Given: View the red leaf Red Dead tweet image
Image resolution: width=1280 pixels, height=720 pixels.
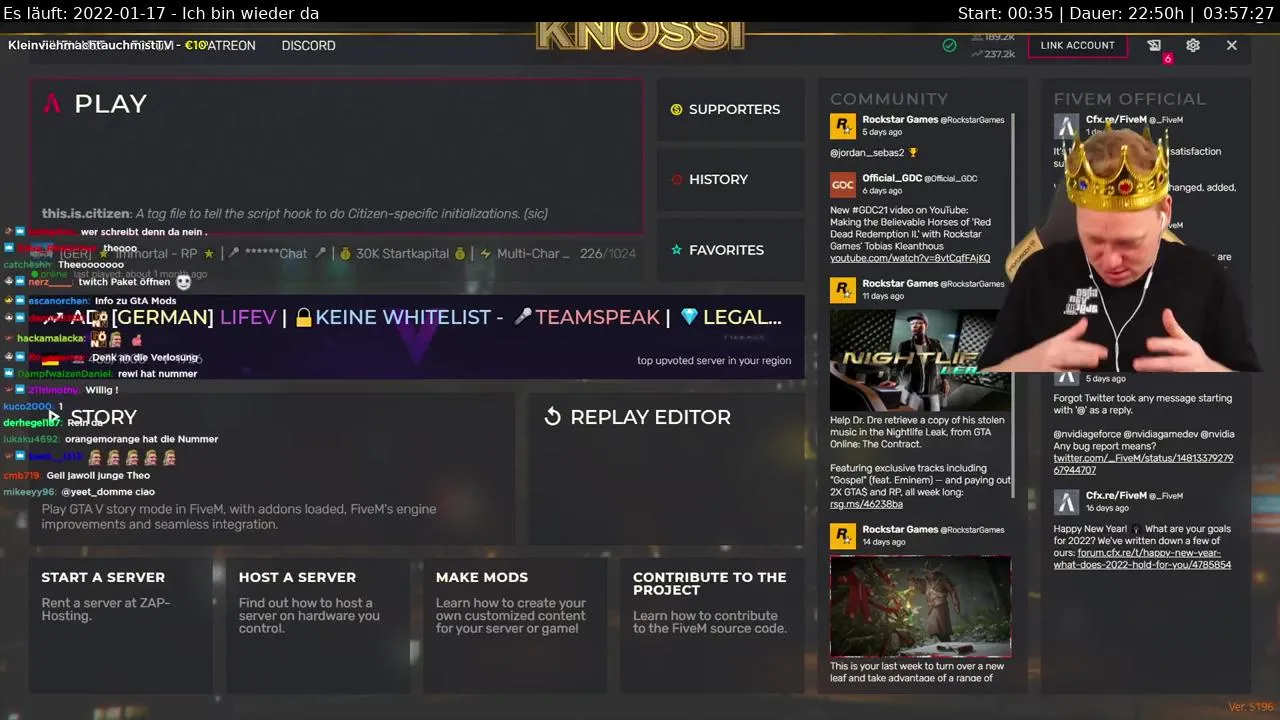Looking at the screenshot, I should click(x=920, y=606).
